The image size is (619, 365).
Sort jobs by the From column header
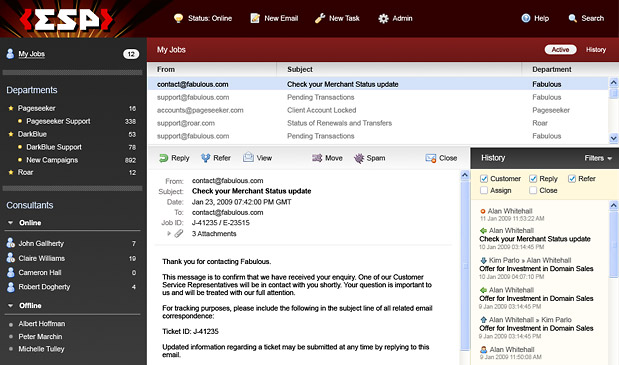[x=166, y=69]
